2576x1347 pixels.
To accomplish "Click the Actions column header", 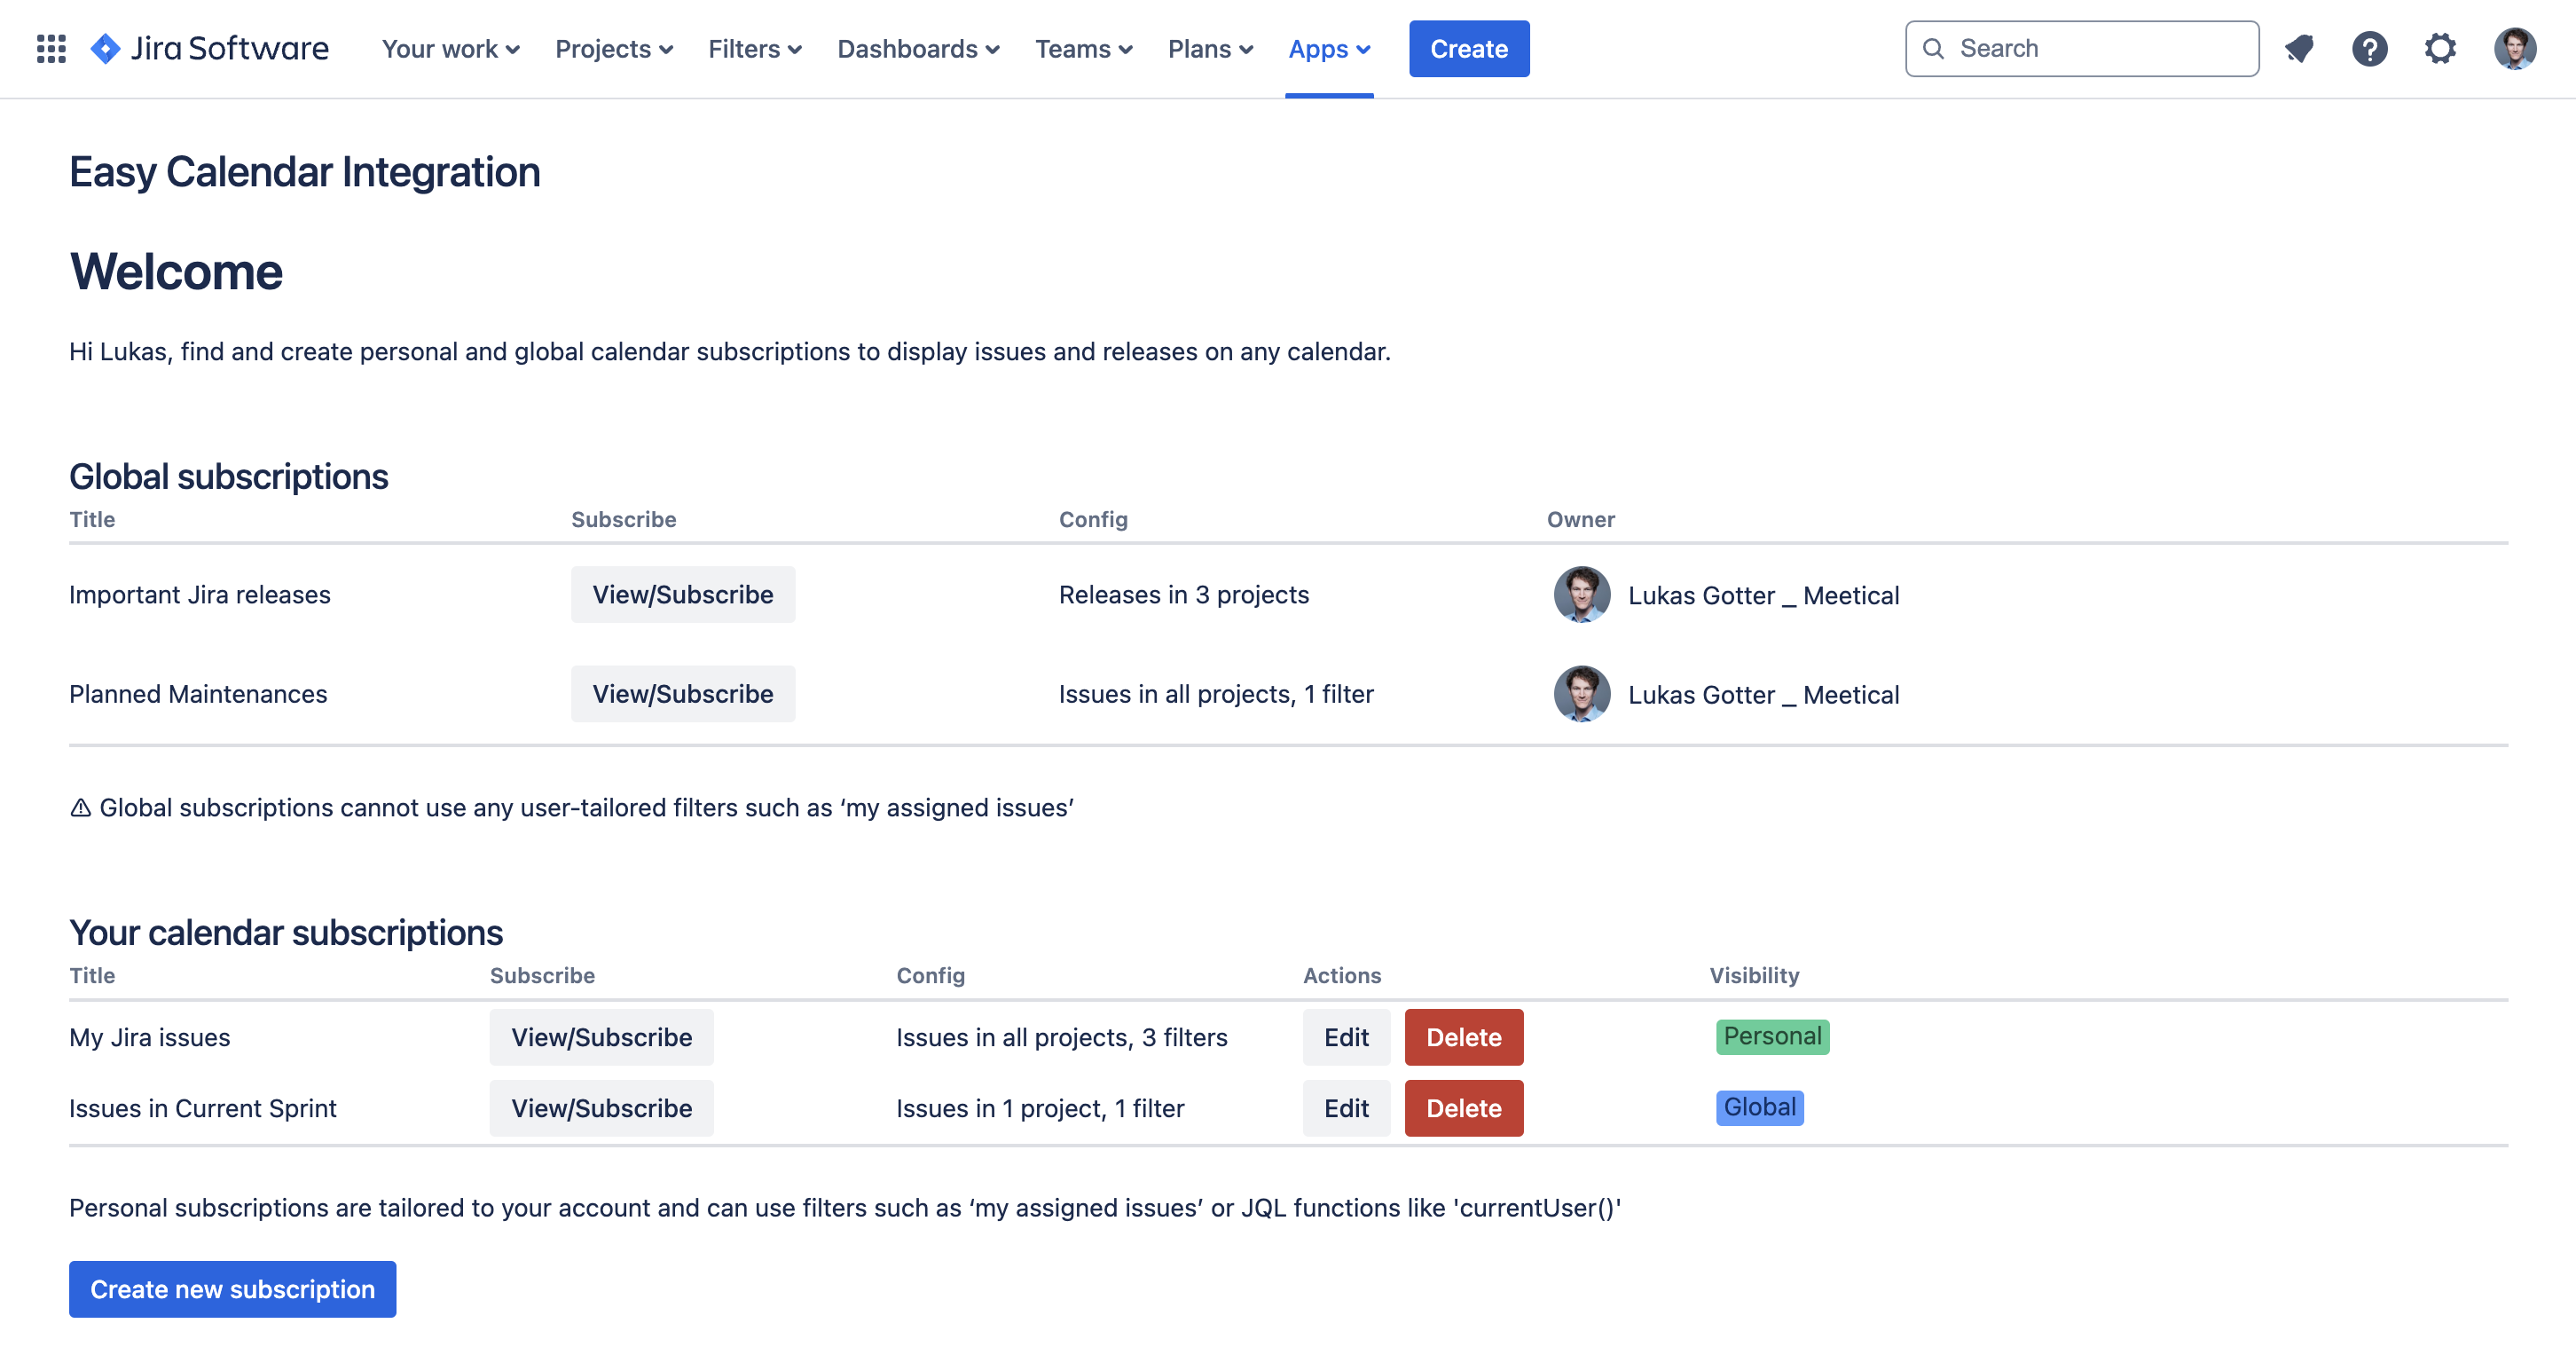I will 1342,975.
